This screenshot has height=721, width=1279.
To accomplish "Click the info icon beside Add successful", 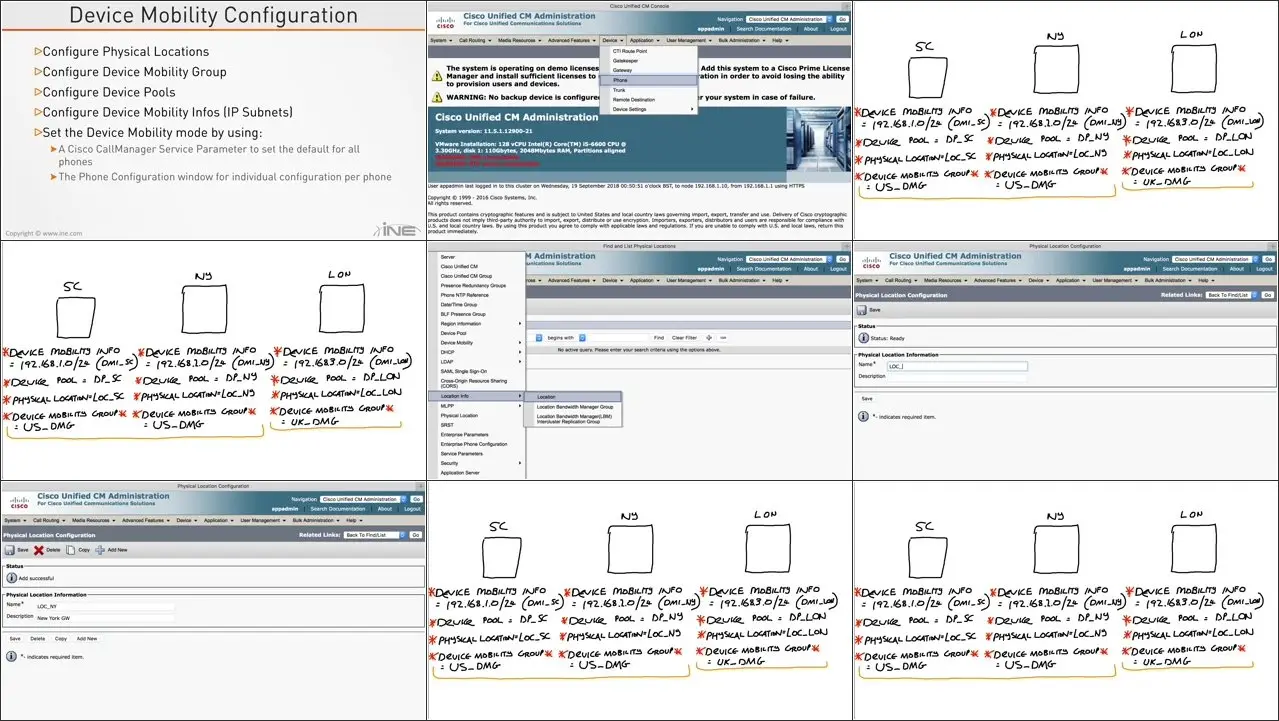I will click(x=10, y=578).
